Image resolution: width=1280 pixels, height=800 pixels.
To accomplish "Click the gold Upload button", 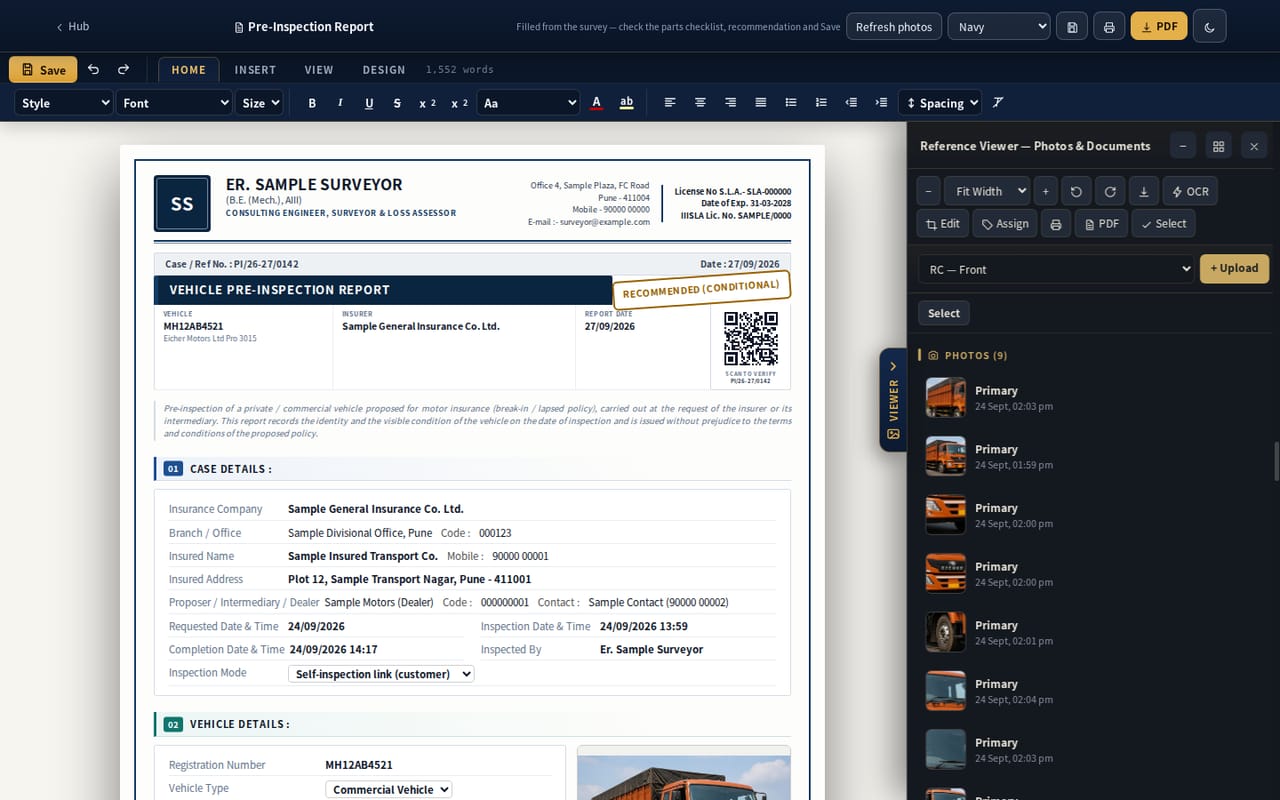I will (x=1234, y=268).
